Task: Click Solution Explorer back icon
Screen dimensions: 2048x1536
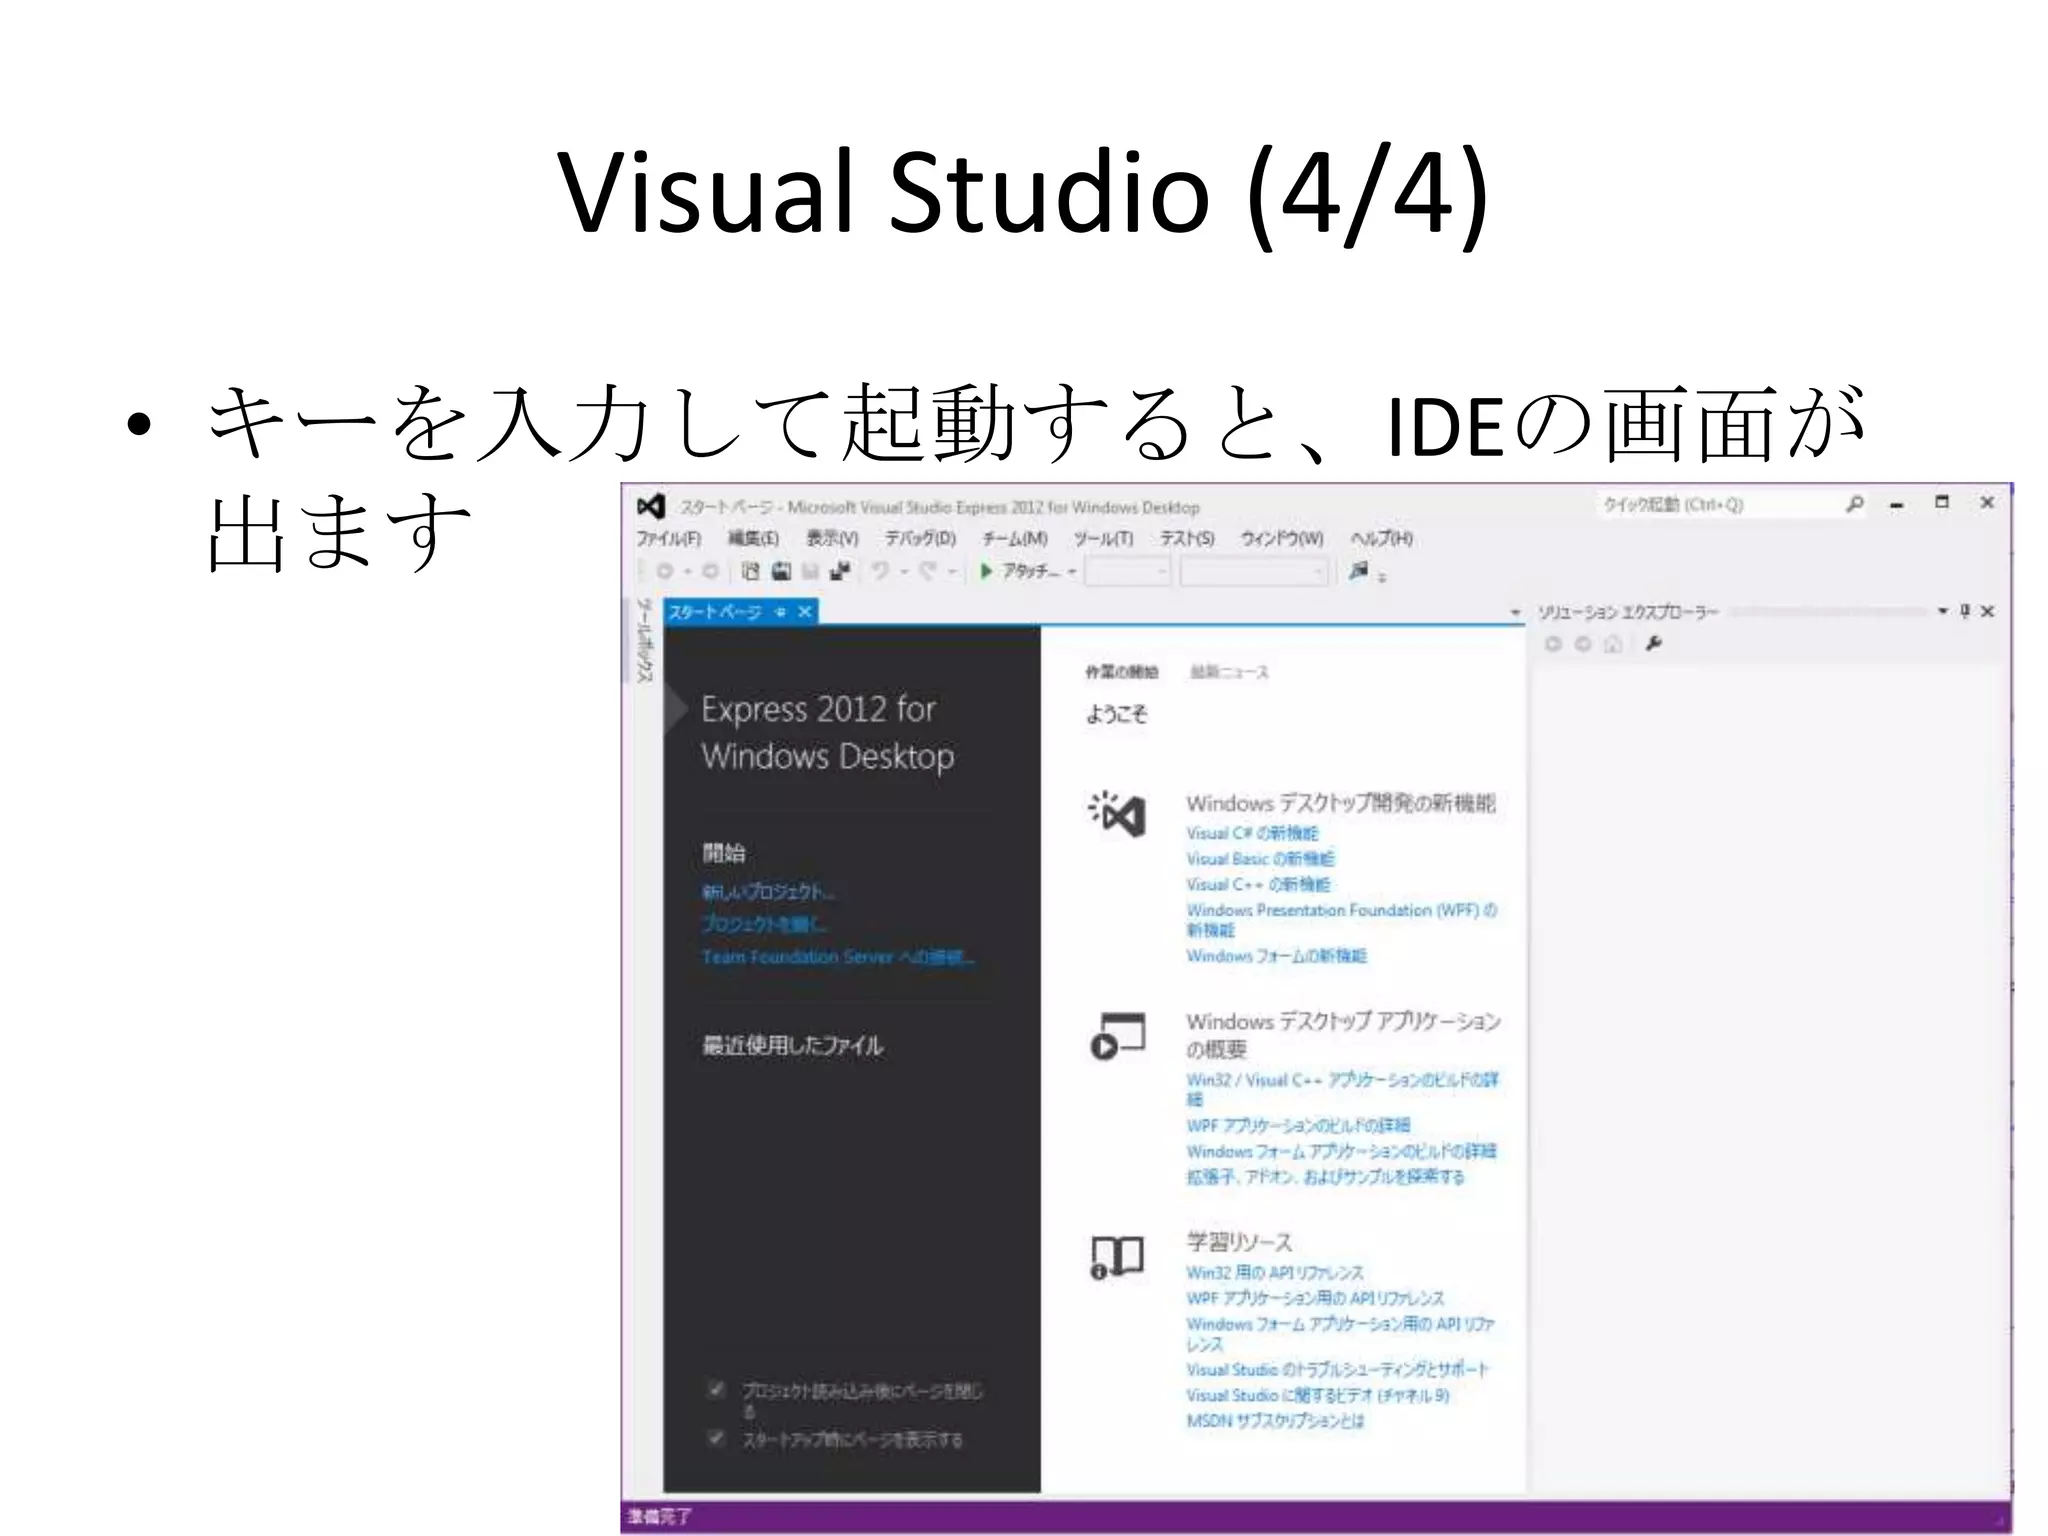Action: coord(1553,644)
